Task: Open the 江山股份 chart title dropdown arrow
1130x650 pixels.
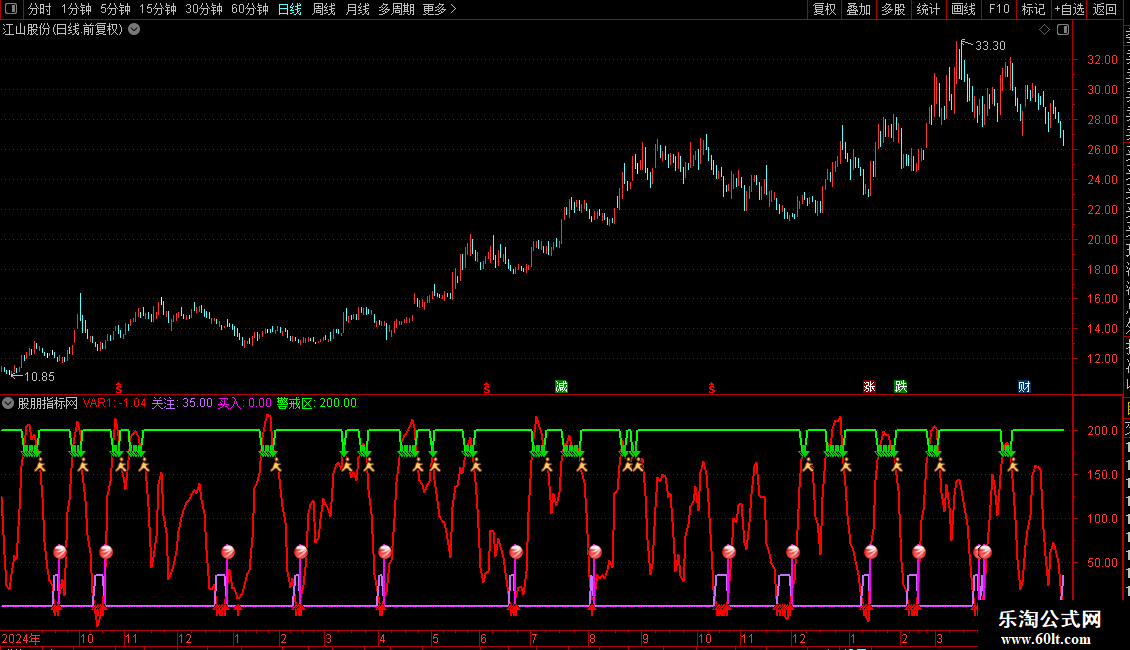Action: (134, 30)
